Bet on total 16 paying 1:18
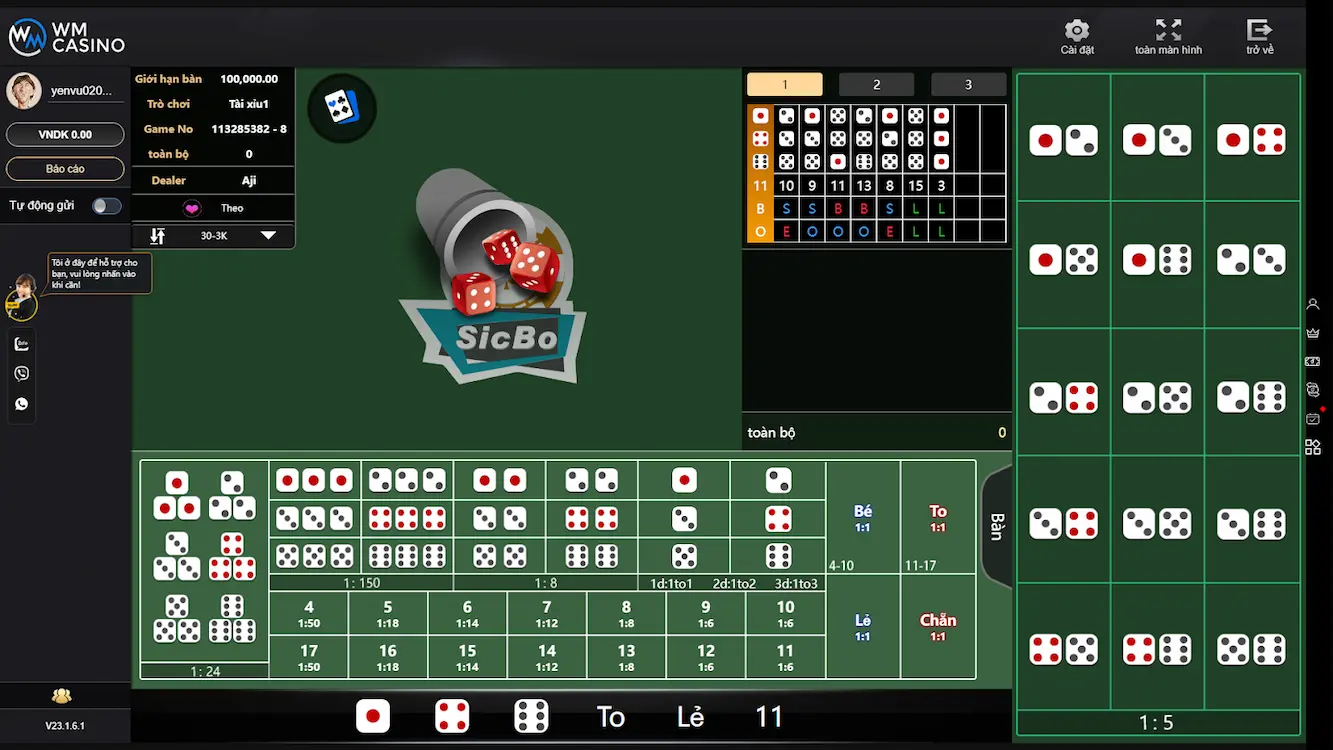 pyautogui.click(x=388, y=657)
